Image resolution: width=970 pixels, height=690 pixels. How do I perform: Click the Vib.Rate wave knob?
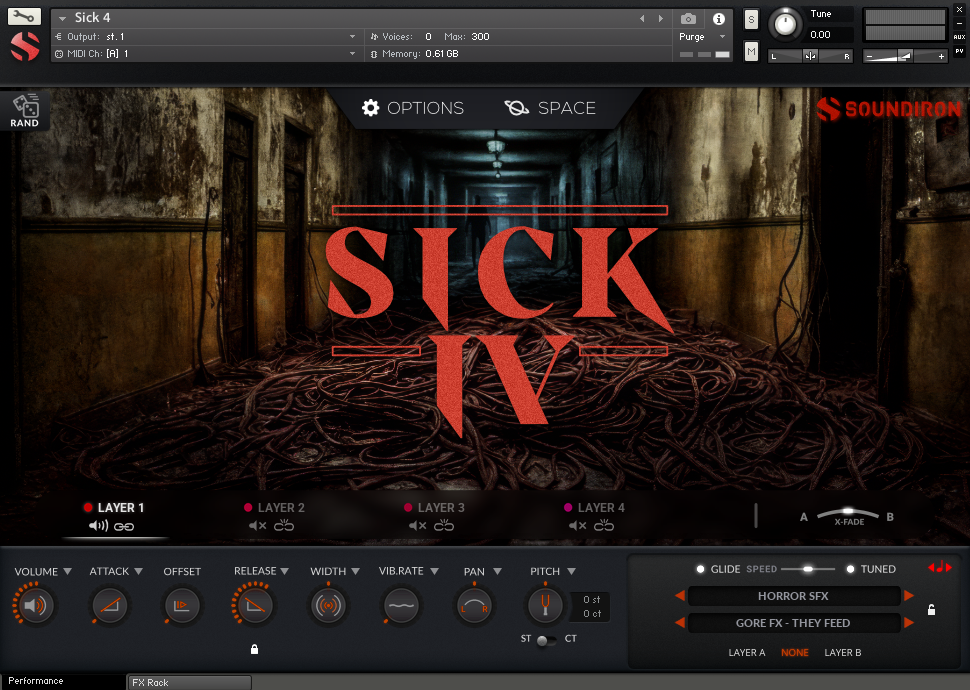pyautogui.click(x=401, y=605)
